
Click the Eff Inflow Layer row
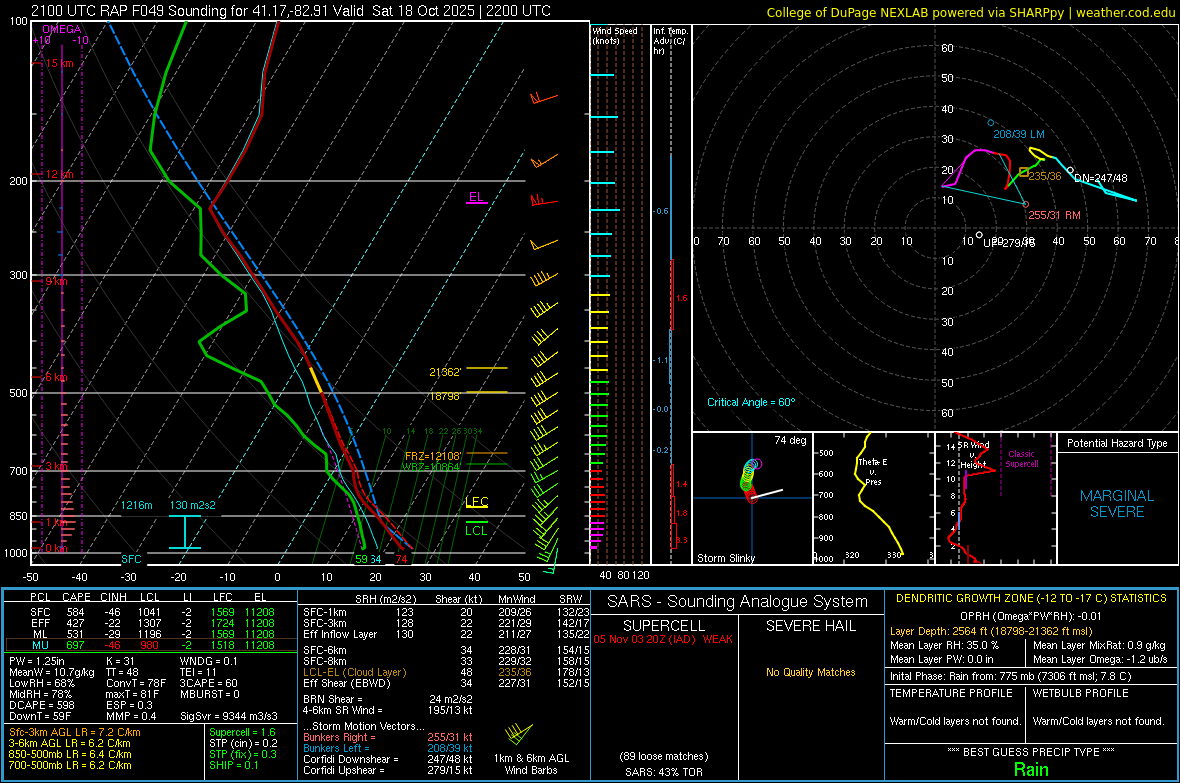pyautogui.click(x=446, y=634)
